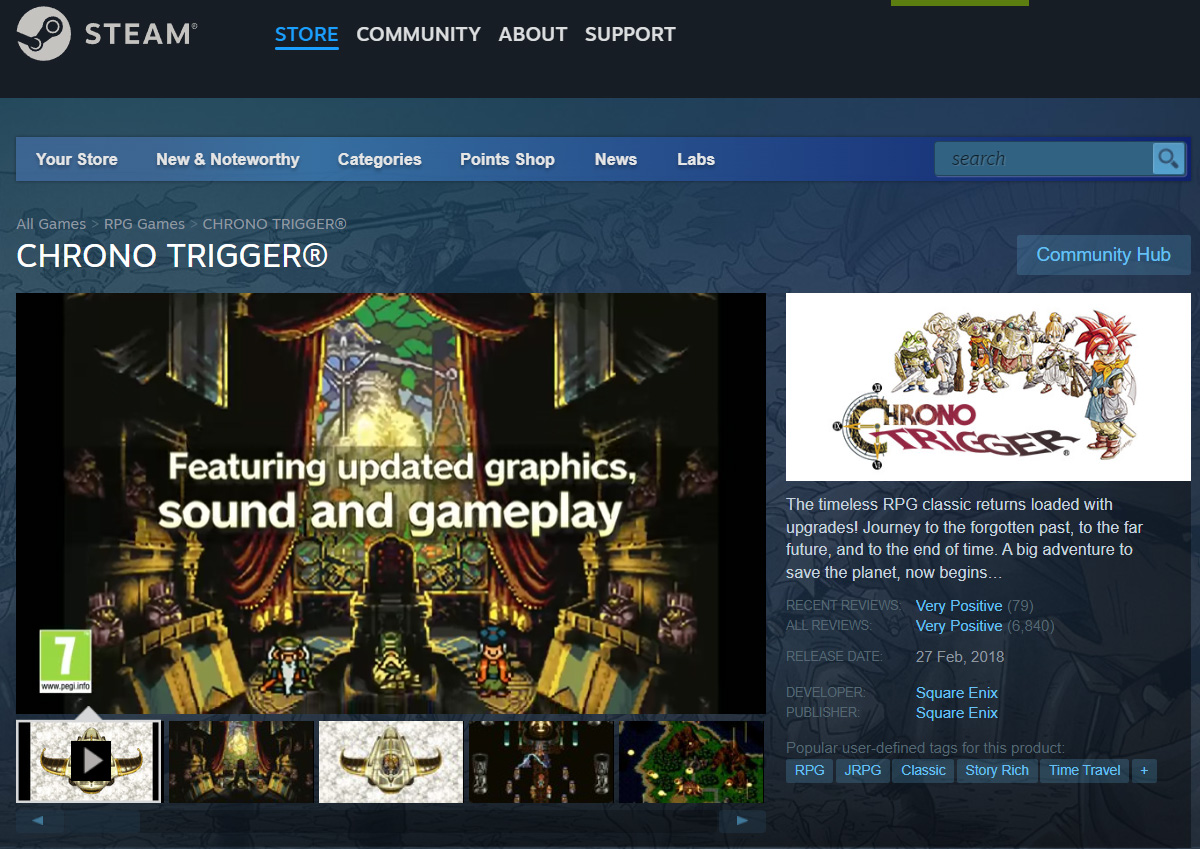The height and width of the screenshot is (849, 1200).
Task: Select the JRPG tag
Action: coord(863,770)
